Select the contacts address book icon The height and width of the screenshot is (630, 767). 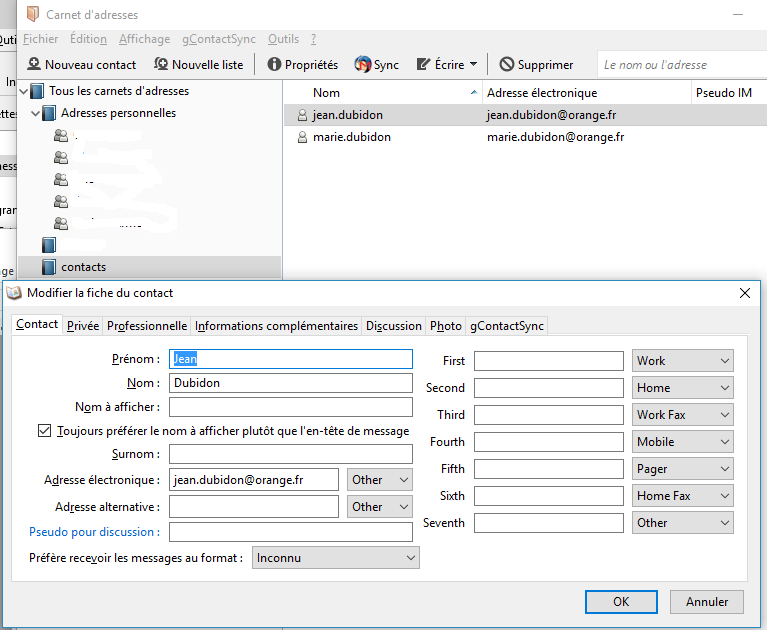click(49, 267)
